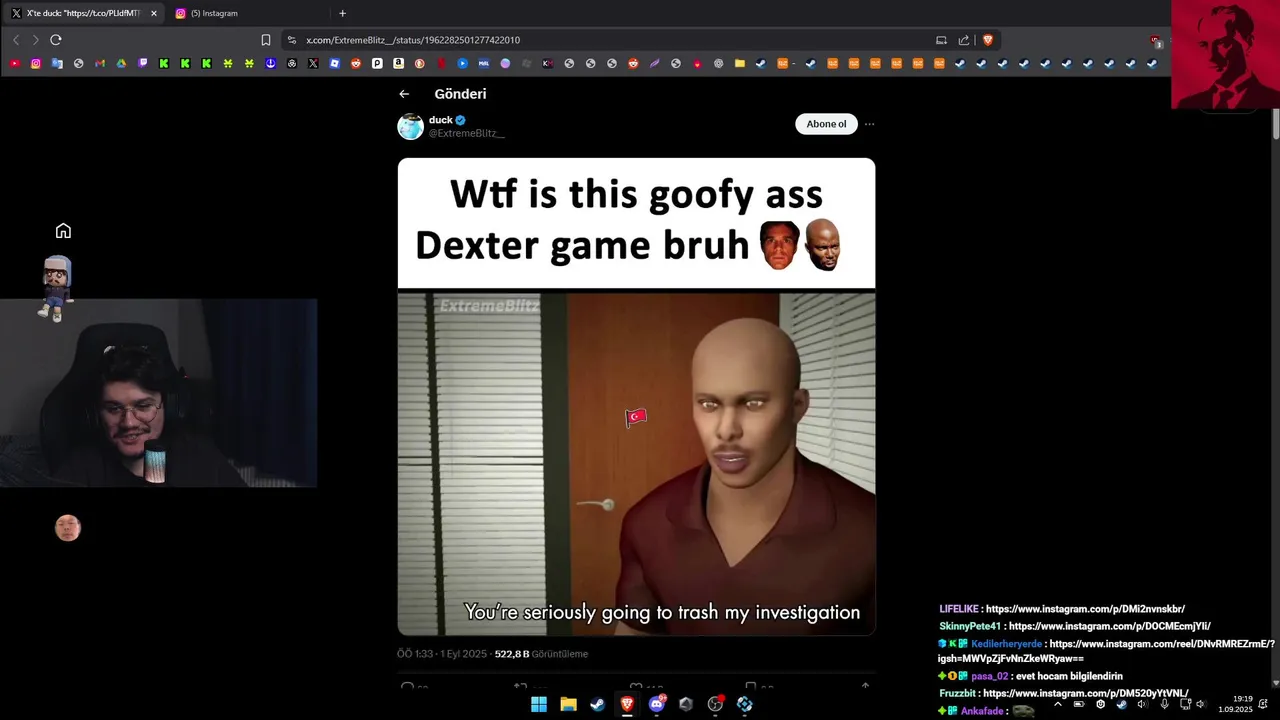Open Discord from the taskbar

click(x=657, y=704)
